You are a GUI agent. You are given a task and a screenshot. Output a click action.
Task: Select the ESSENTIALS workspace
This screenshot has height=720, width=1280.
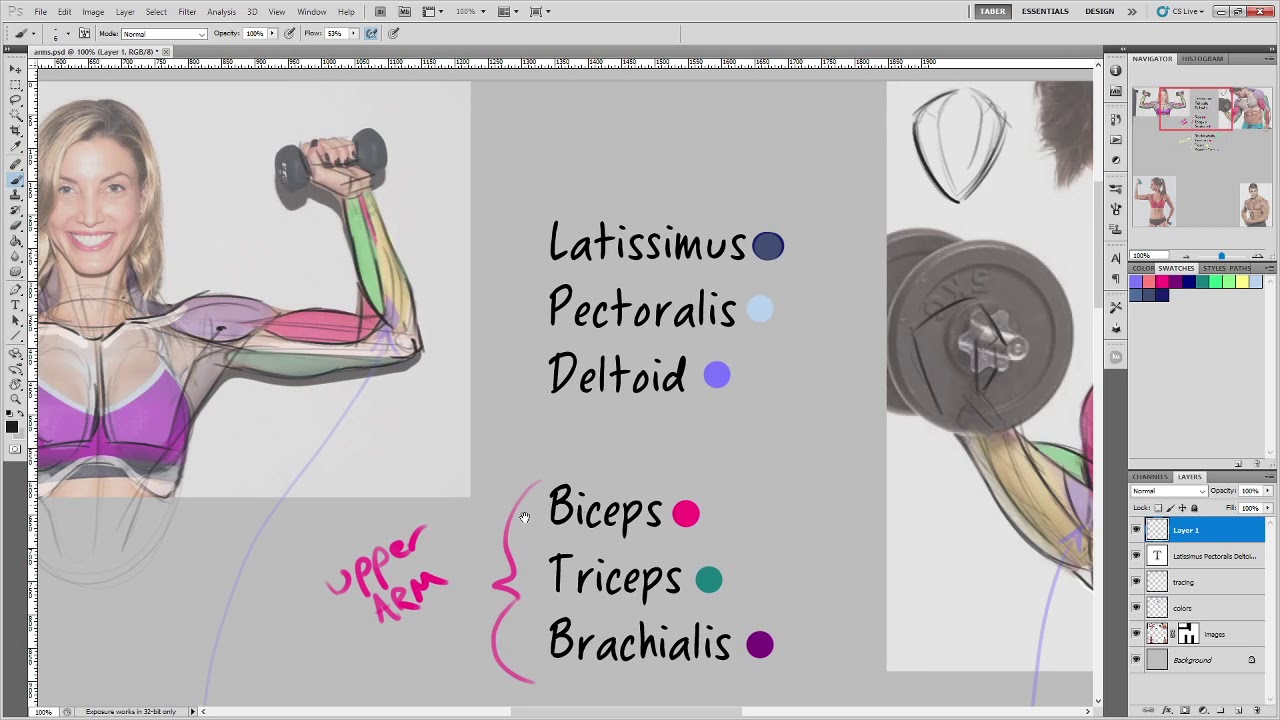click(x=1045, y=12)
